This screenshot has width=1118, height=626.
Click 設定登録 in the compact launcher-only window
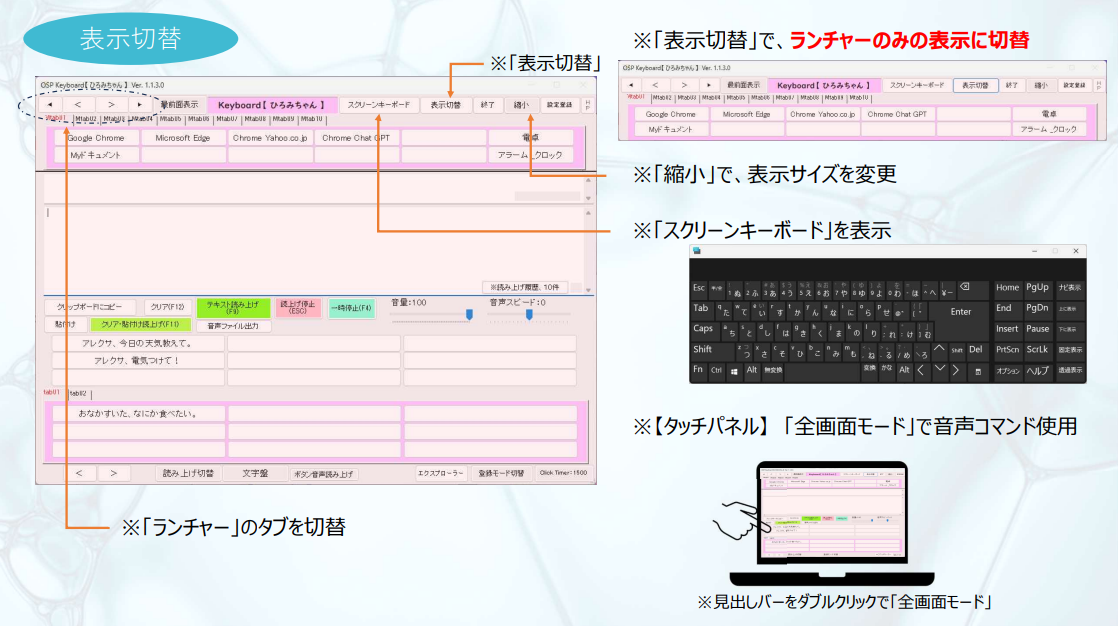click(x=1075, y=85)
